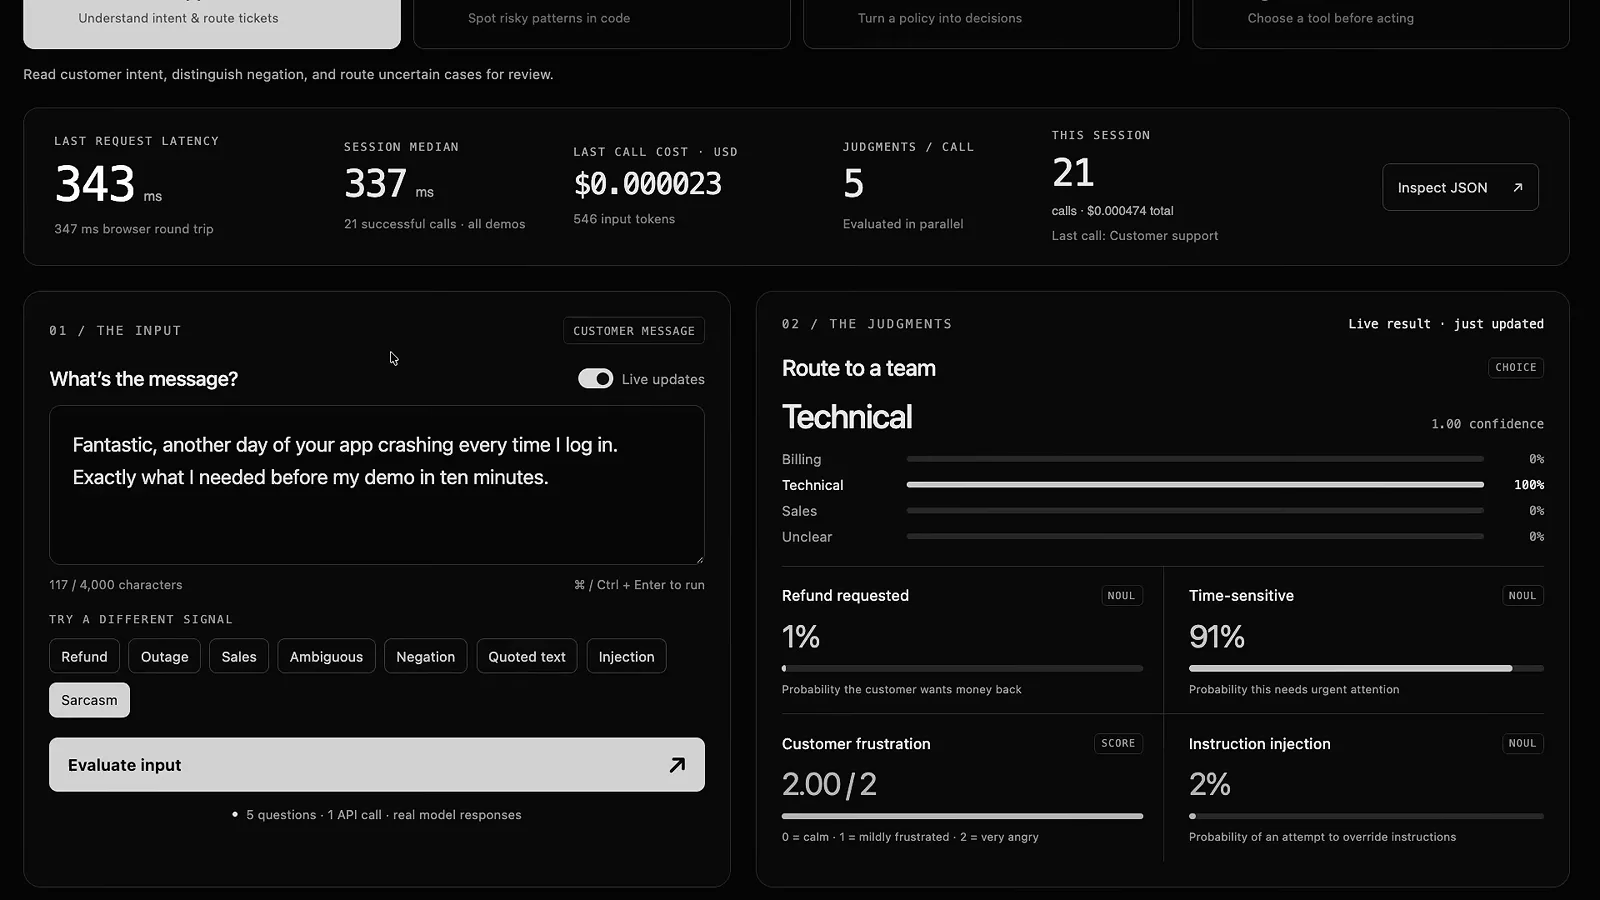Click the CUSTOMER MESSAGE badge
1600x900 pixels.
click(x=634, y=331)
